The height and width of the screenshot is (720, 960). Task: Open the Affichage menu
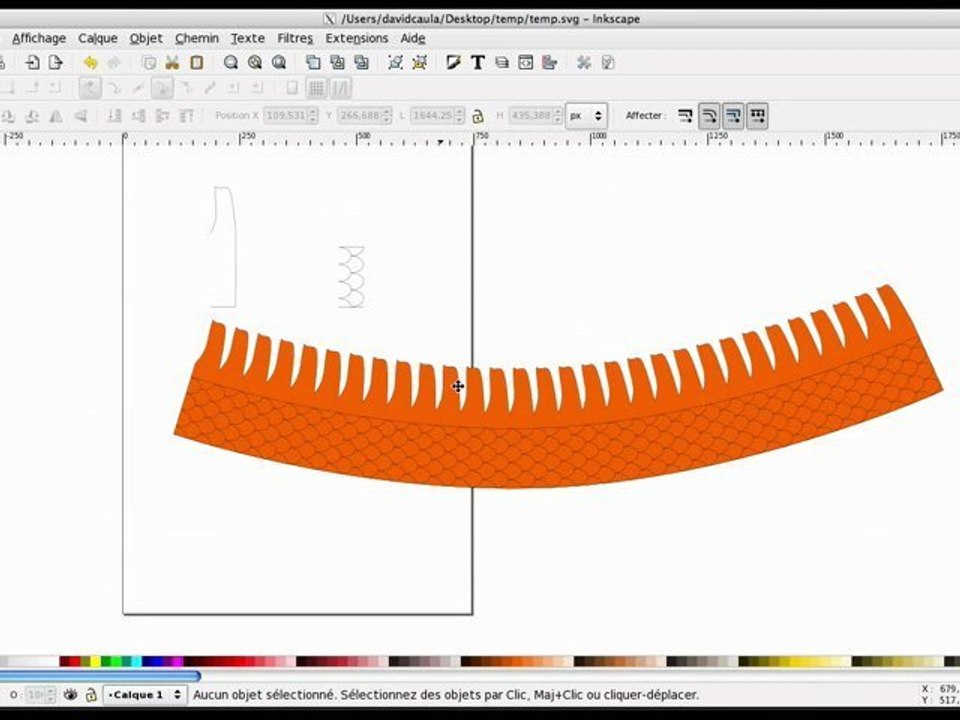pyautogui.click(x=39, y=38)
